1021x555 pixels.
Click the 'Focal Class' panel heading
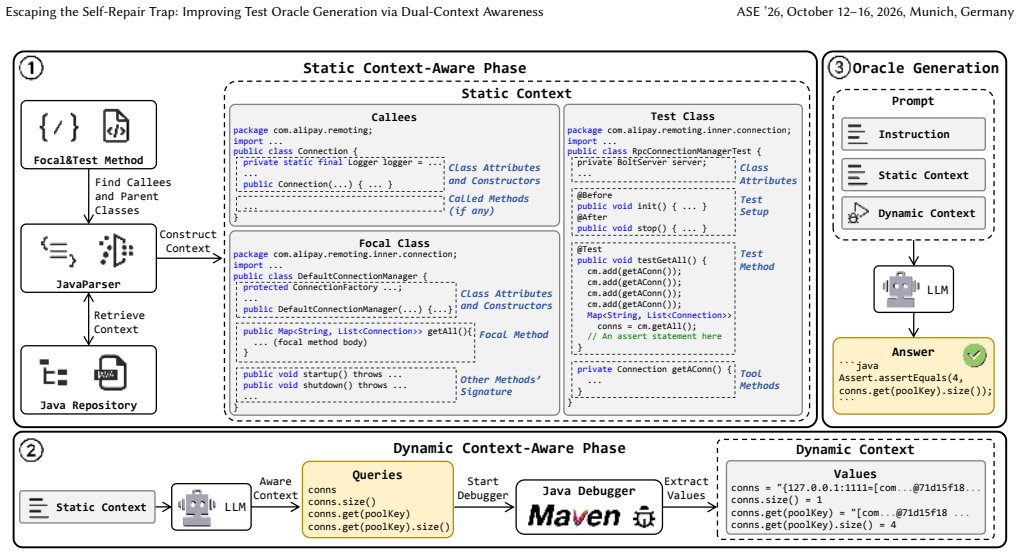pos(394,243)
